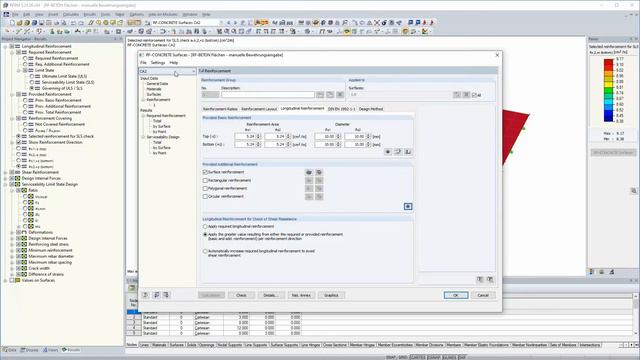Click the select surfaces icon beside Surfaces field
This screenshot has width=640, height=360.
click(x=457, y=95)
